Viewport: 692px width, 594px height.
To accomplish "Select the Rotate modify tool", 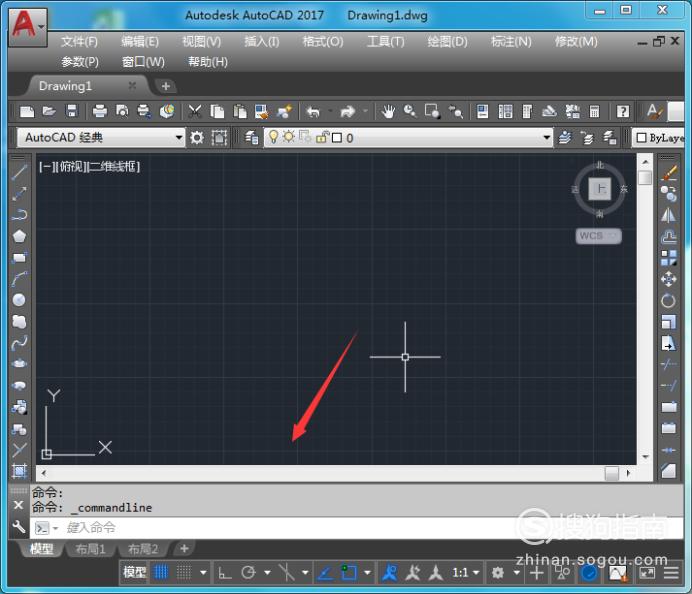I will pyautogui.click(x=669, y=301).
